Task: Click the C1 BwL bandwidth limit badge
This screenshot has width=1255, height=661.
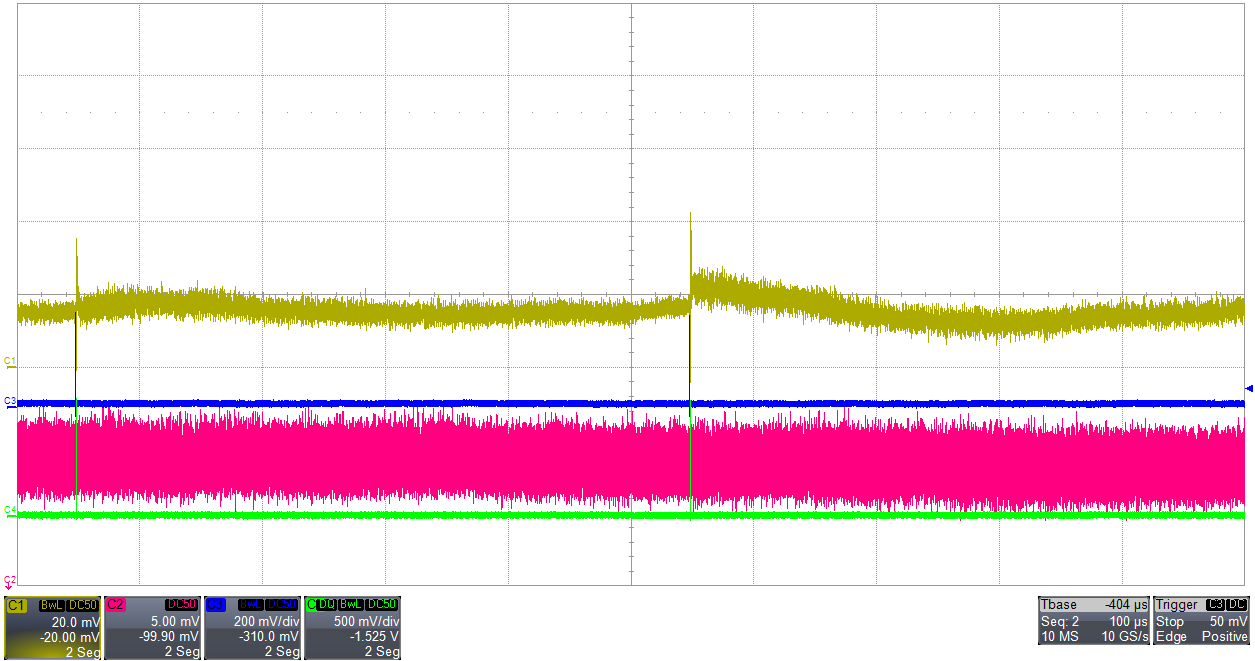Action: (x=52, y=605)
